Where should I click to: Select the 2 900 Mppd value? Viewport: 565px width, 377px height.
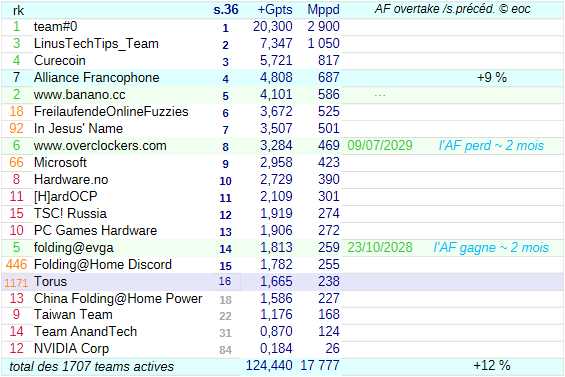(323, 27)
